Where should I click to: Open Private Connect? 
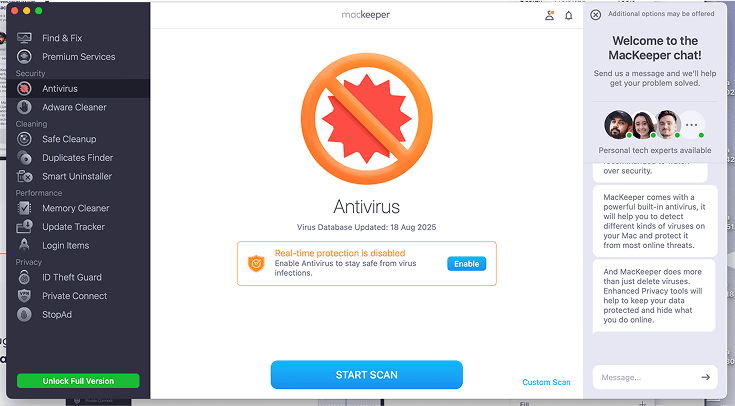[75, 296]
